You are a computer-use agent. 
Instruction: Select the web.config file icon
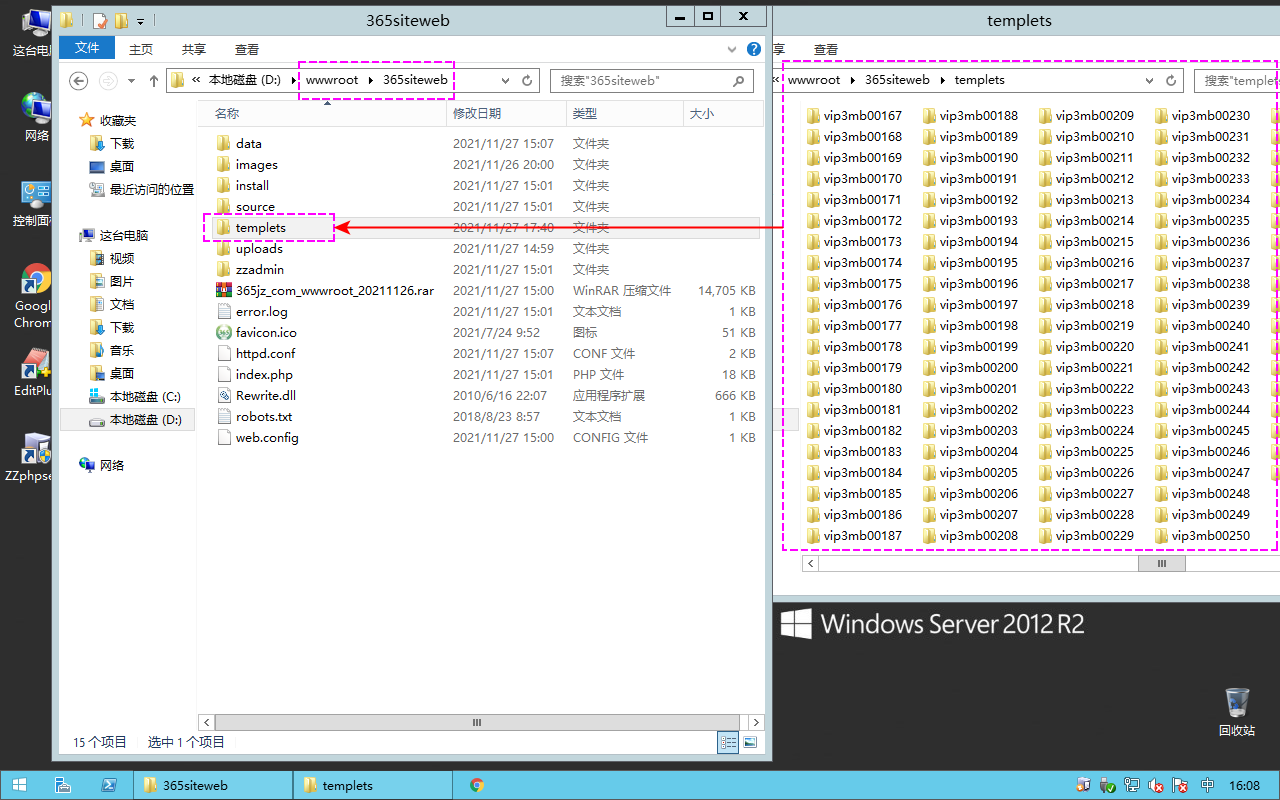pyautogui.click(x=224, y=438)
